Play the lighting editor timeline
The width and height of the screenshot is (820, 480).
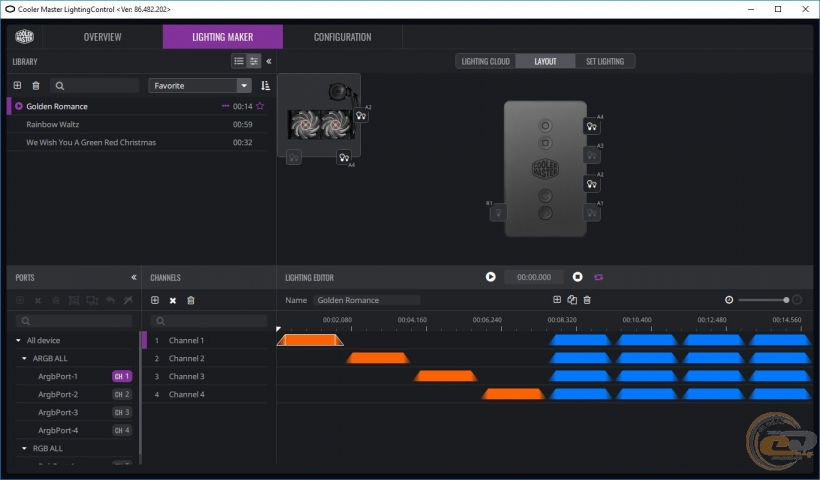(x=490, y=277)
